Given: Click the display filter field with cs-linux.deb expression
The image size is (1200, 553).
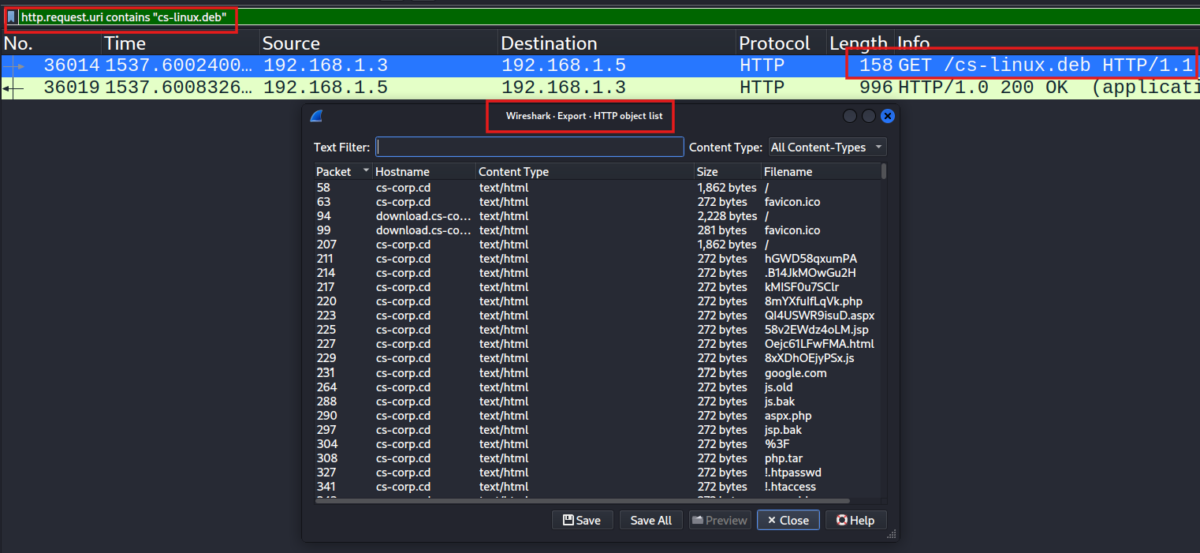Looking at the screenshot, I should [608, 17].
